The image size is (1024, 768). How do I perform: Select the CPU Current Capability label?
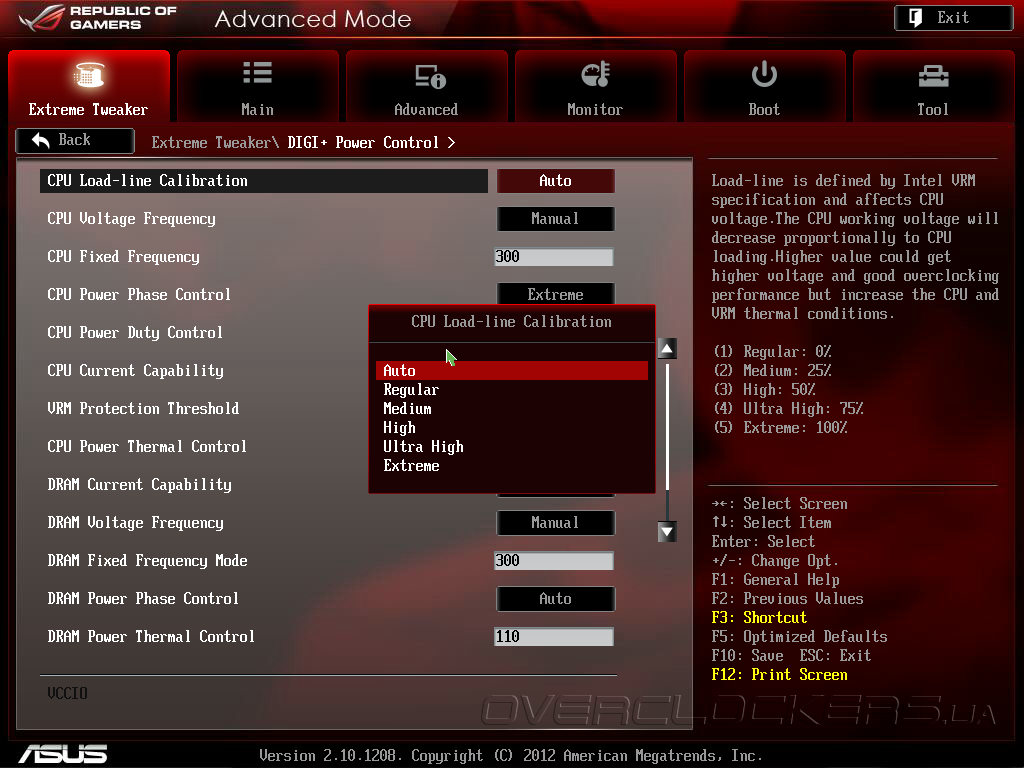135,370
